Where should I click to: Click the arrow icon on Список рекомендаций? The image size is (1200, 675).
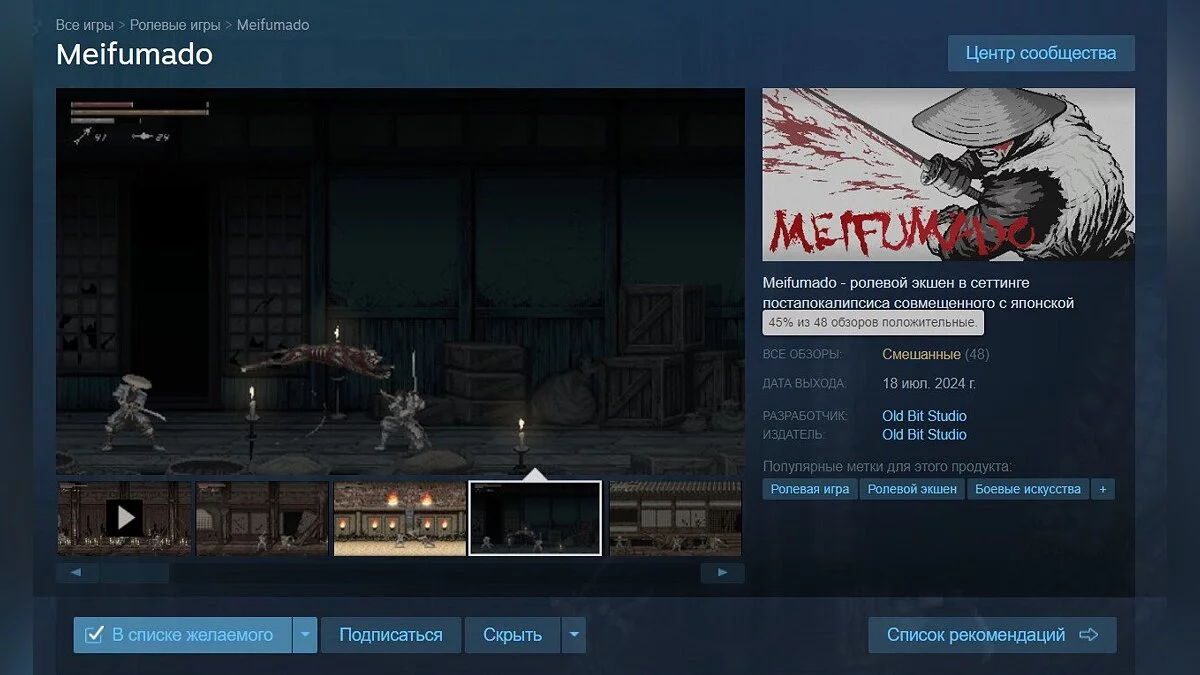point(1089,635)
